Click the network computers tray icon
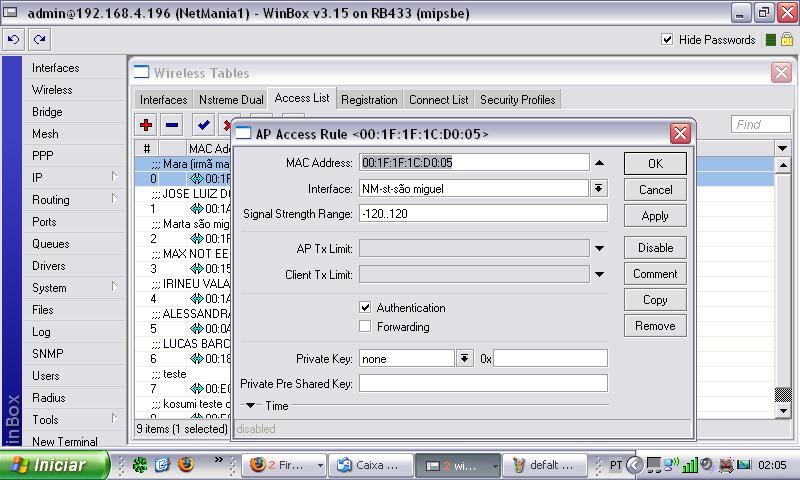The image size is (800, 480). [x=671, y=465]
